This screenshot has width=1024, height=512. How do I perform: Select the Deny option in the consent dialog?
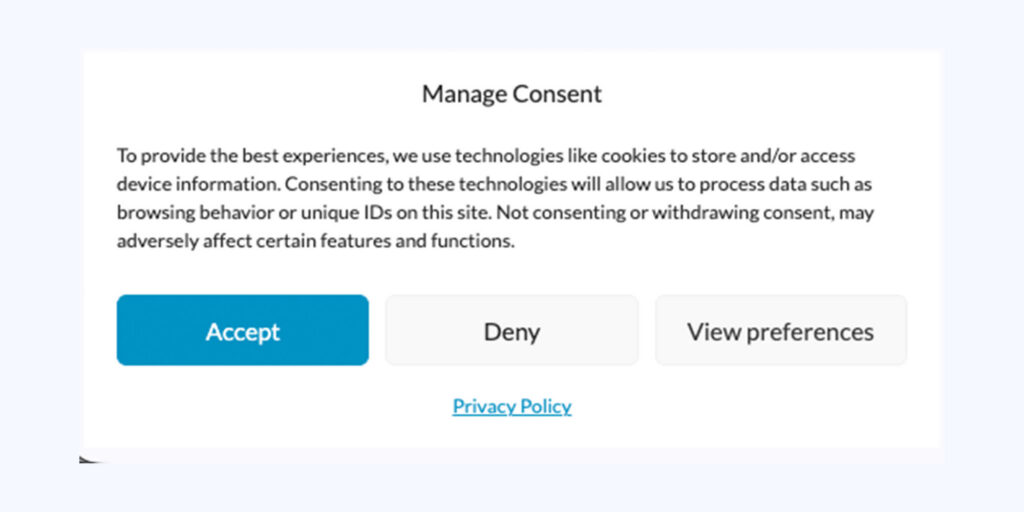tap(511, 330)
